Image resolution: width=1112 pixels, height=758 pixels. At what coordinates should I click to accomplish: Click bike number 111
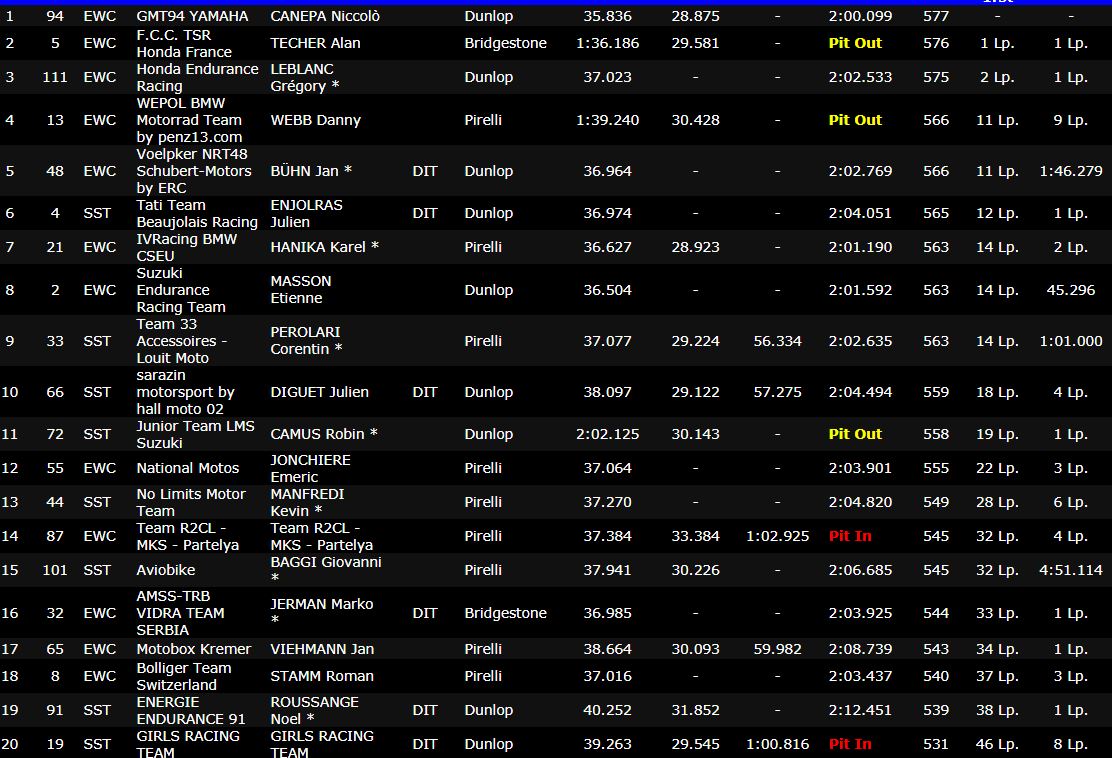55,77
